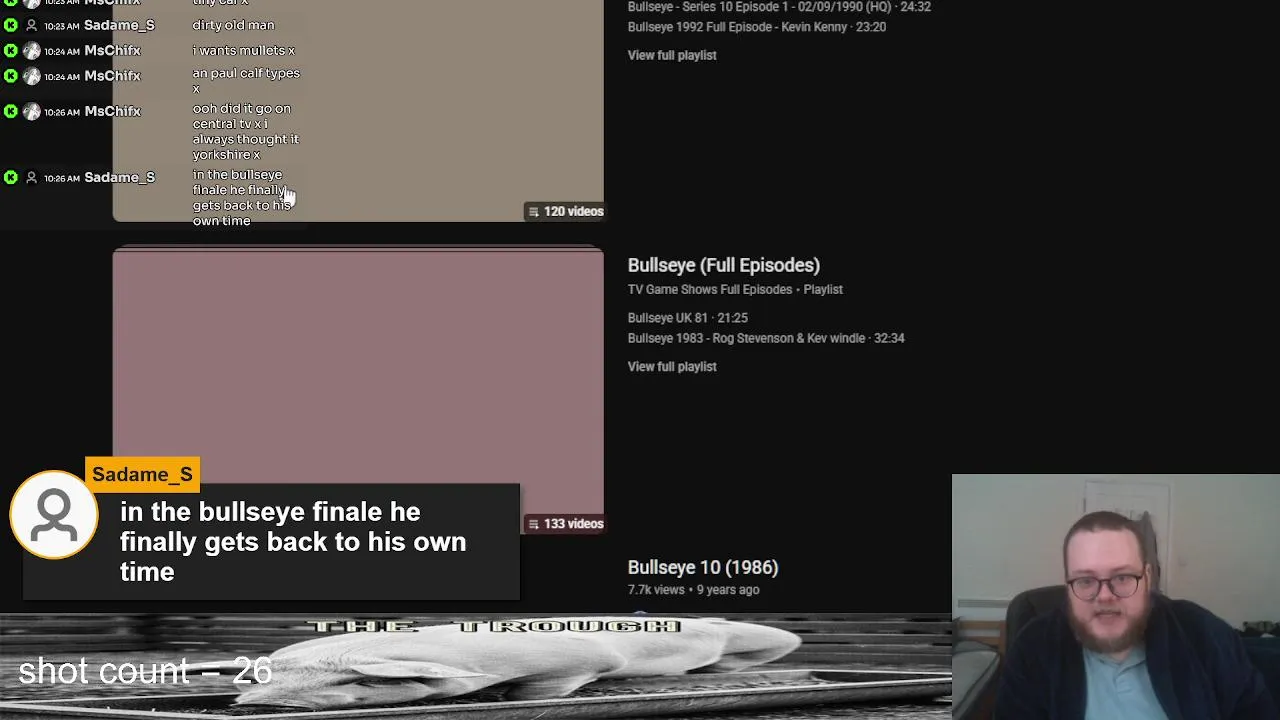Play Bullseye 1992 Full Episode Kevin Kenny

coord(757,27)
